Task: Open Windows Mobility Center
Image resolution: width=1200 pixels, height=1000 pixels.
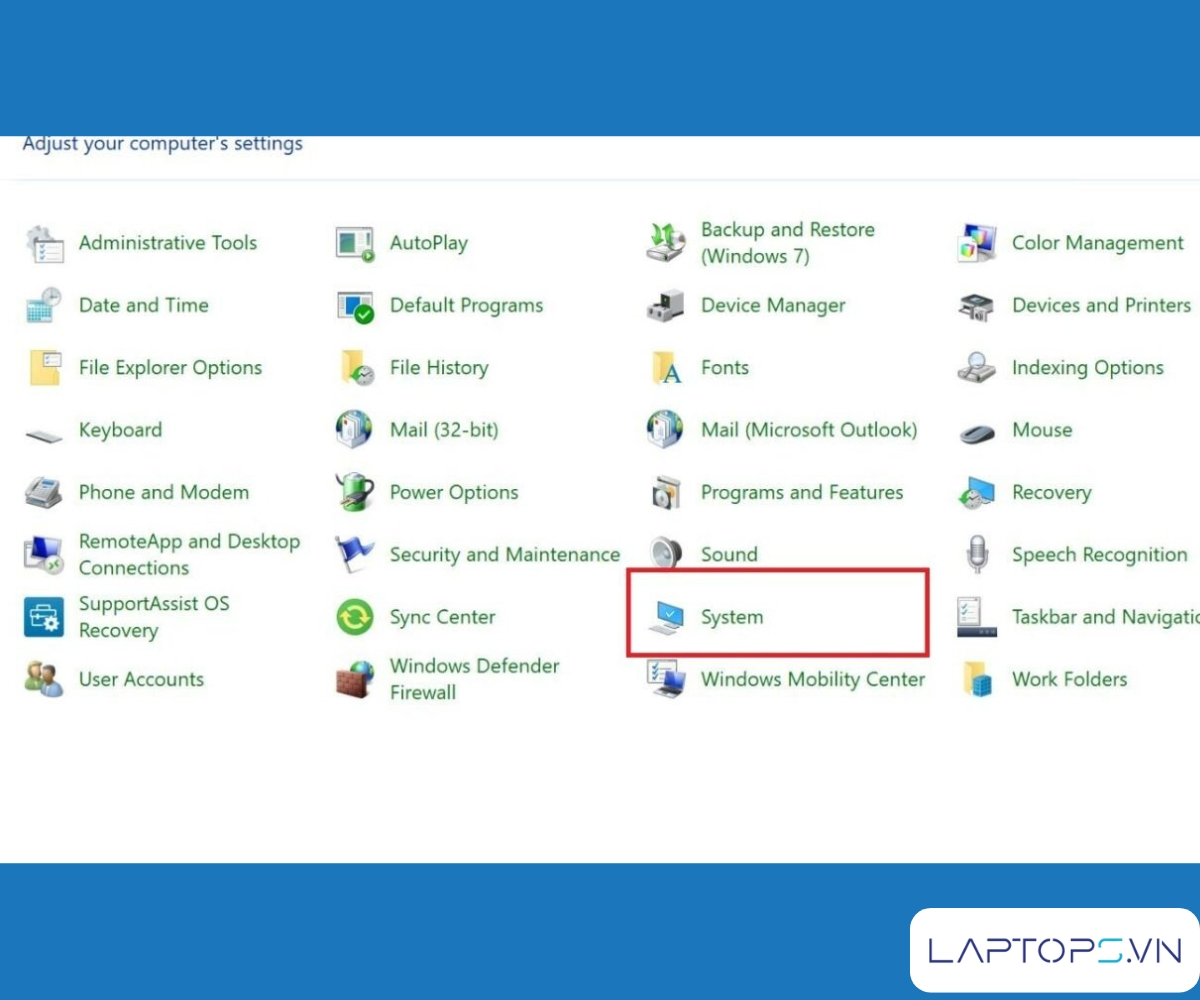Action: (812, 680)
